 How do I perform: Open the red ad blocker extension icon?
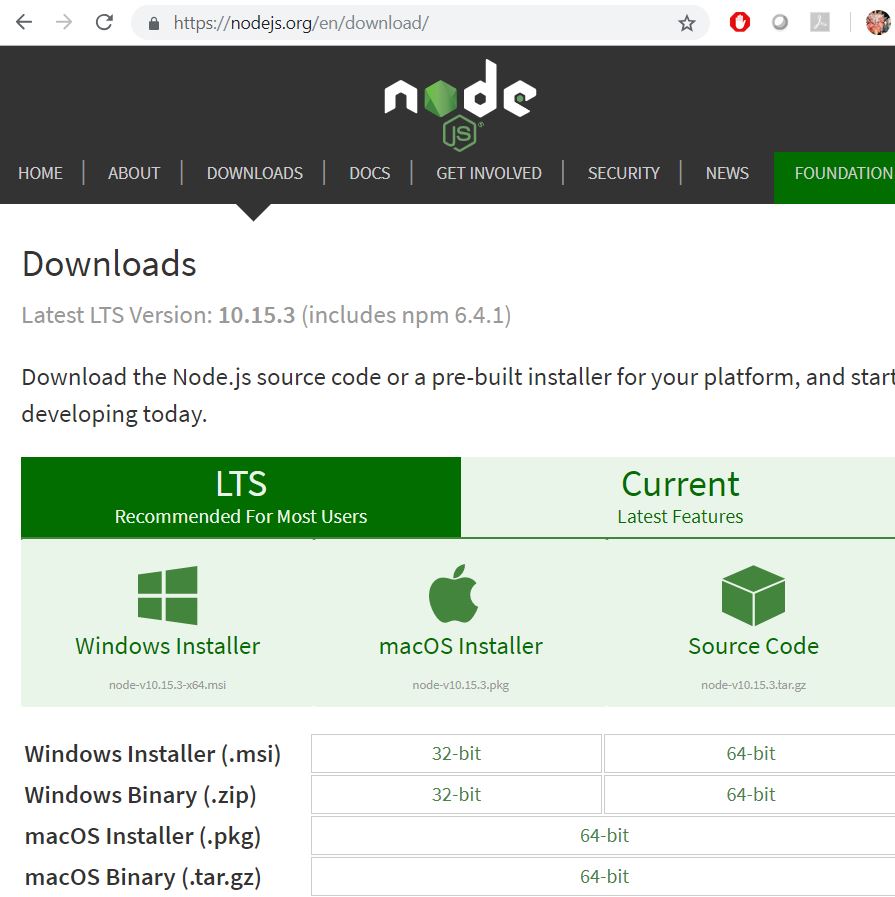click(739, 22)
